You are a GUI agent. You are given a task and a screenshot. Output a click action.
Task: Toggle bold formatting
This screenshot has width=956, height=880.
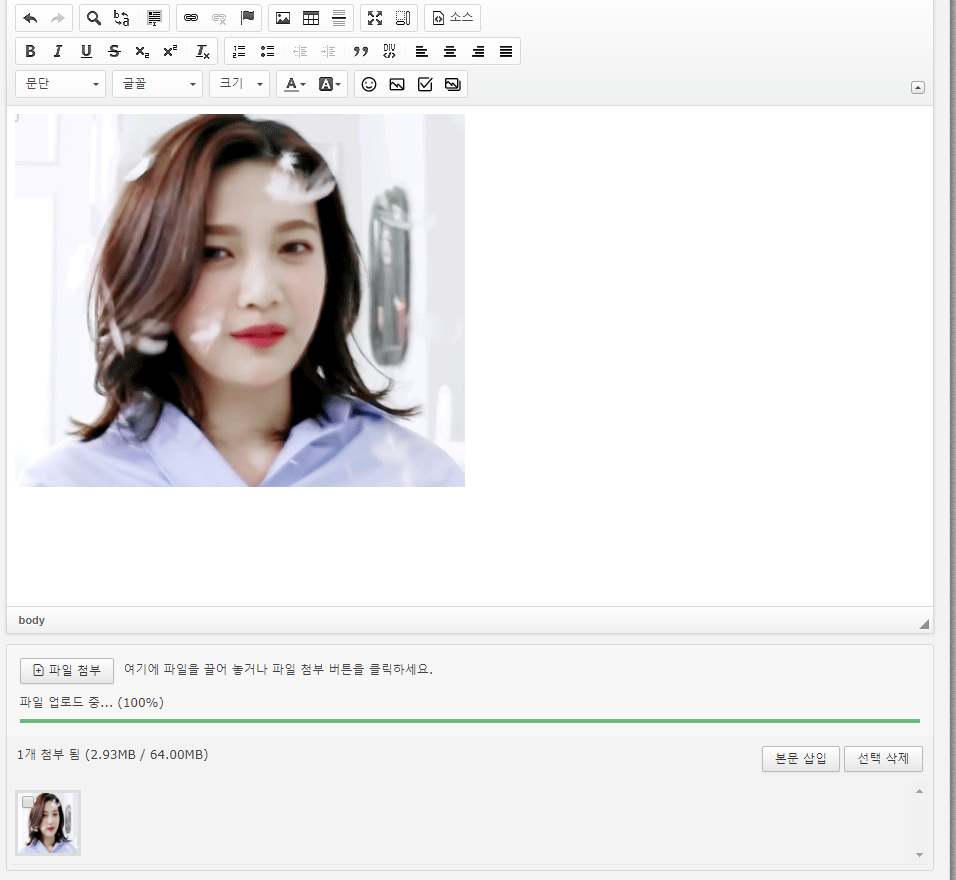[x=30, y=51]
